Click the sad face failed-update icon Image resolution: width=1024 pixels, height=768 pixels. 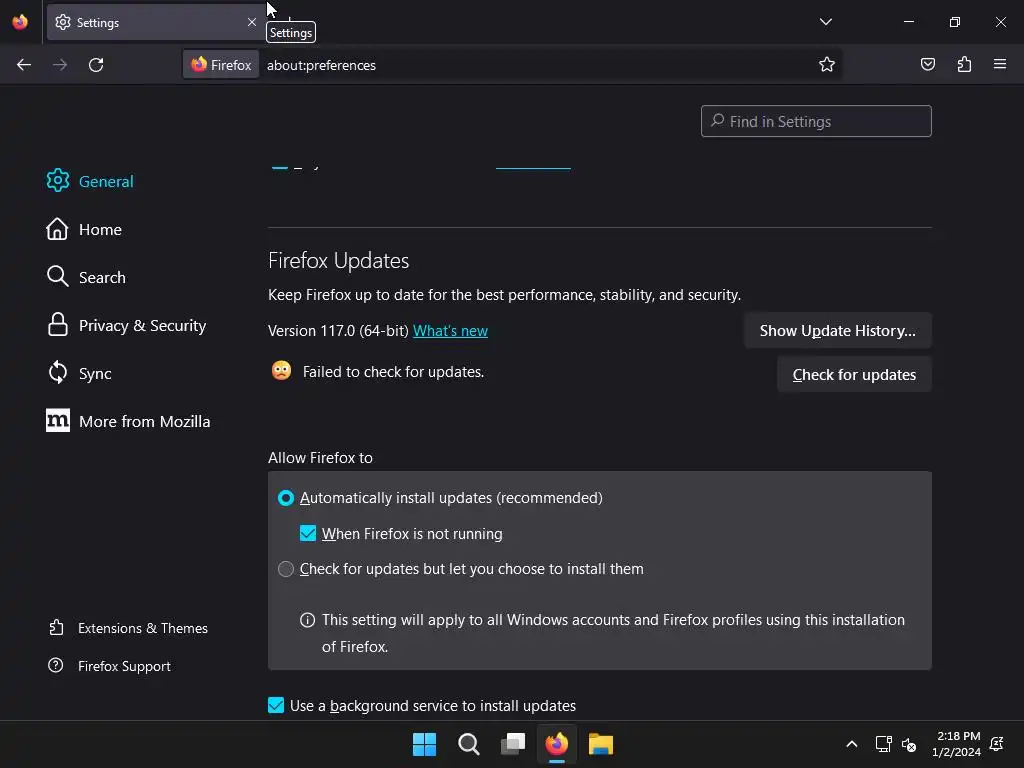tap(281, 371)
